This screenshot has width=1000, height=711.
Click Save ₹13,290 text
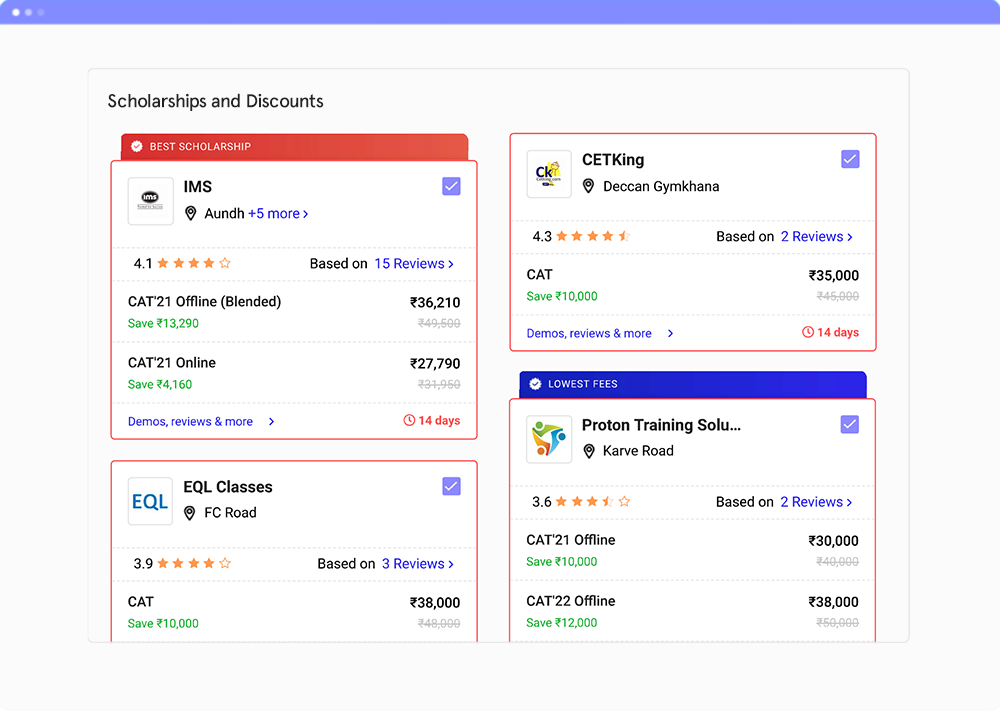163,323
